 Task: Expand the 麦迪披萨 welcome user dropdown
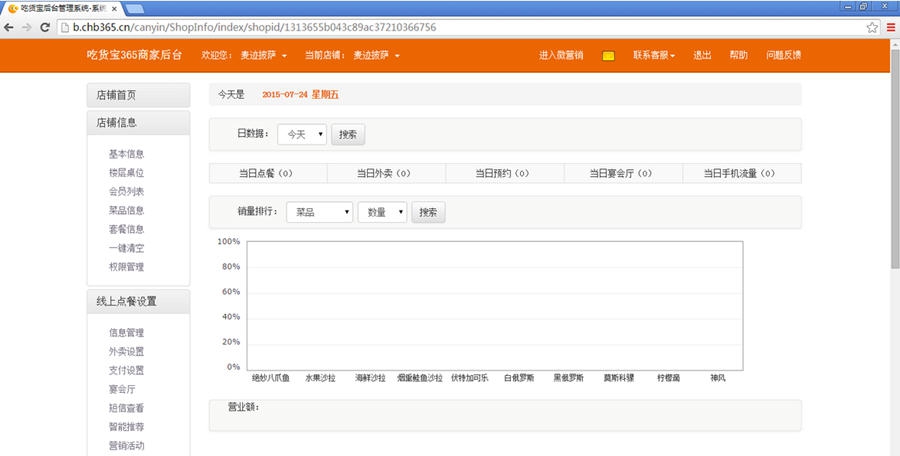click(x=263, y=55)
